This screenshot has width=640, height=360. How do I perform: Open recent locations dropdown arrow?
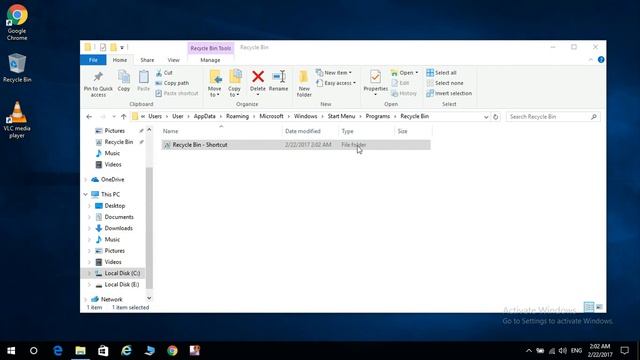114,117
